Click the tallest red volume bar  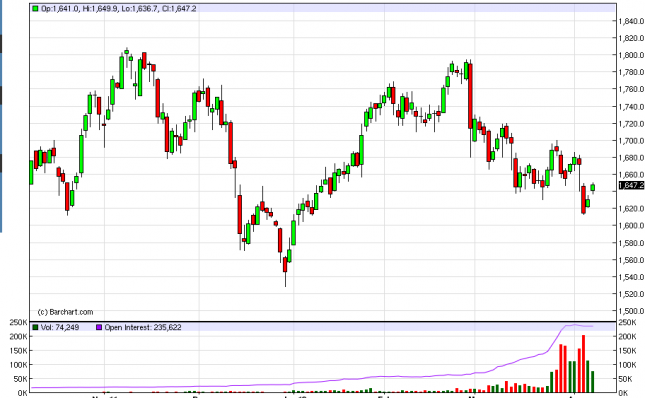point(583,364)
